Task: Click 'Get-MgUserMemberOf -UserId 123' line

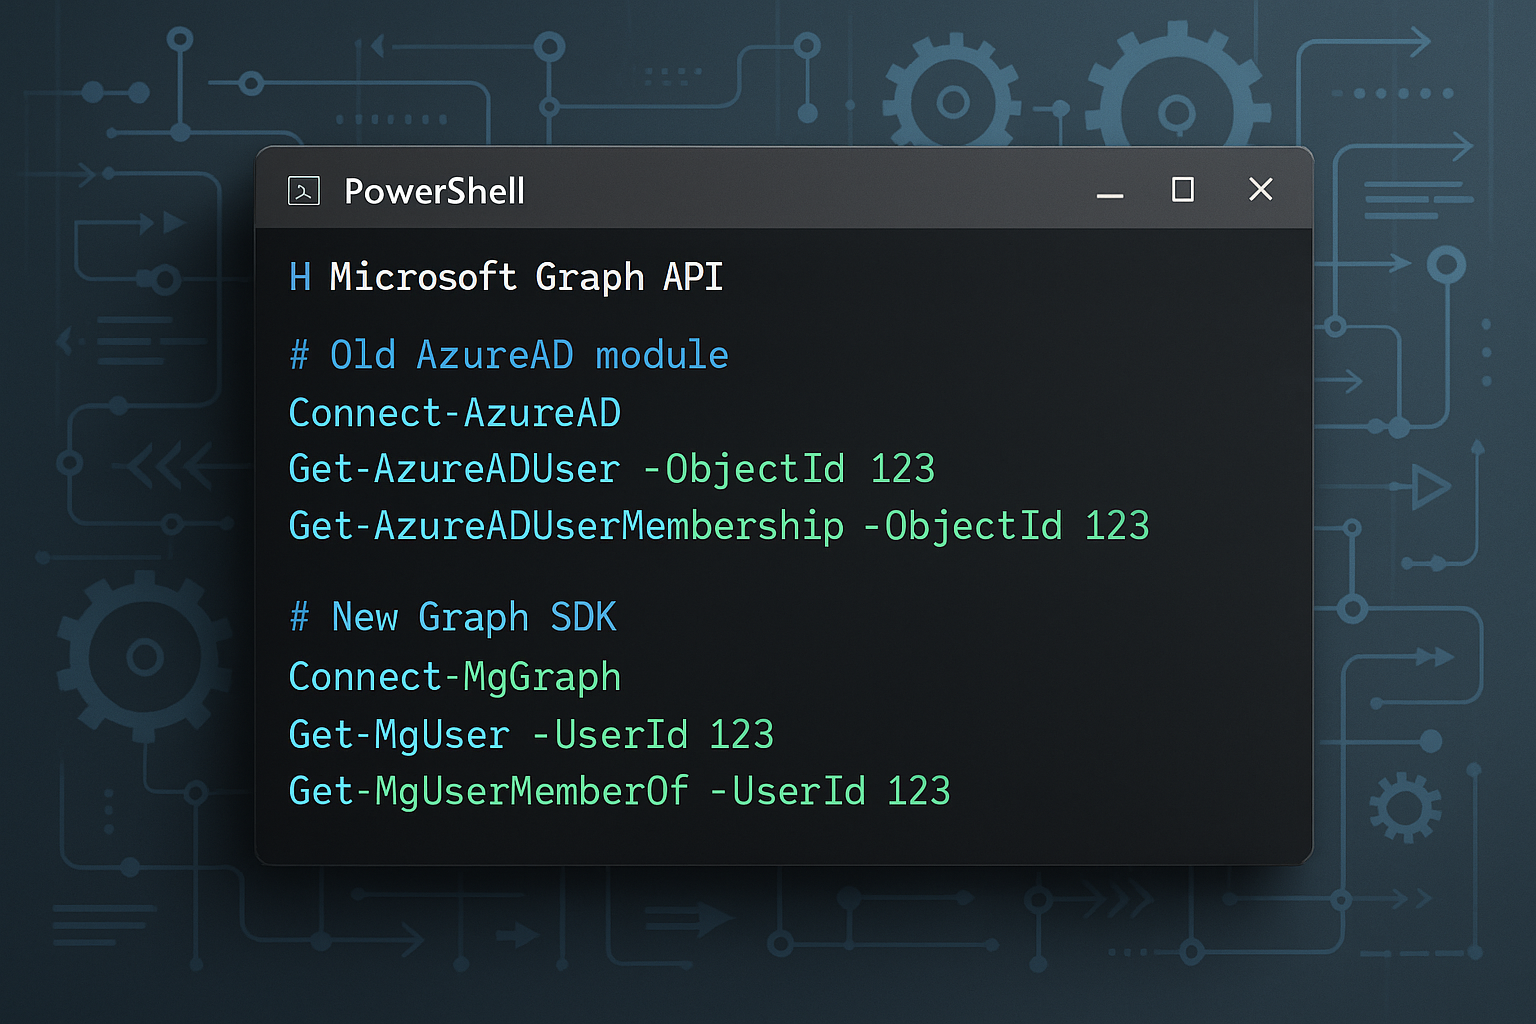Action: pyautogui.click(x=620, y=791)
